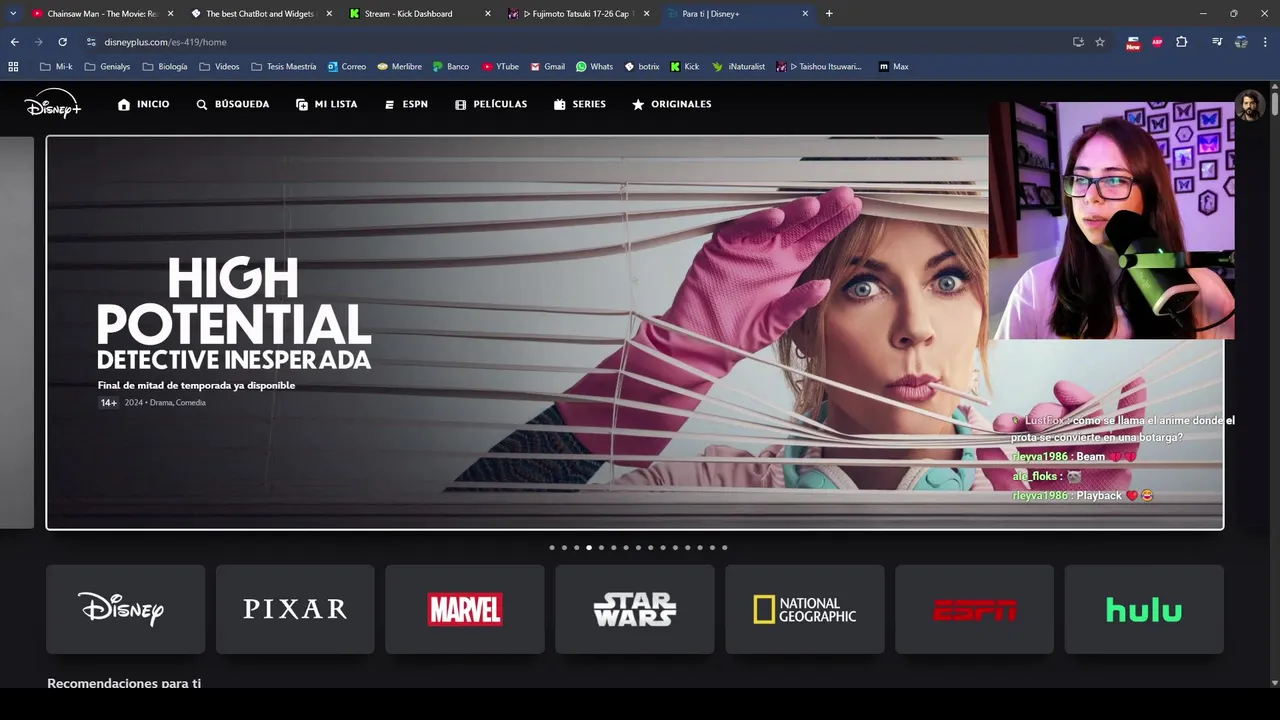This screenshot has width=1280, height=720.
Task: Open the ABP Adblock Plus extension
Action: coord(1157,42)
